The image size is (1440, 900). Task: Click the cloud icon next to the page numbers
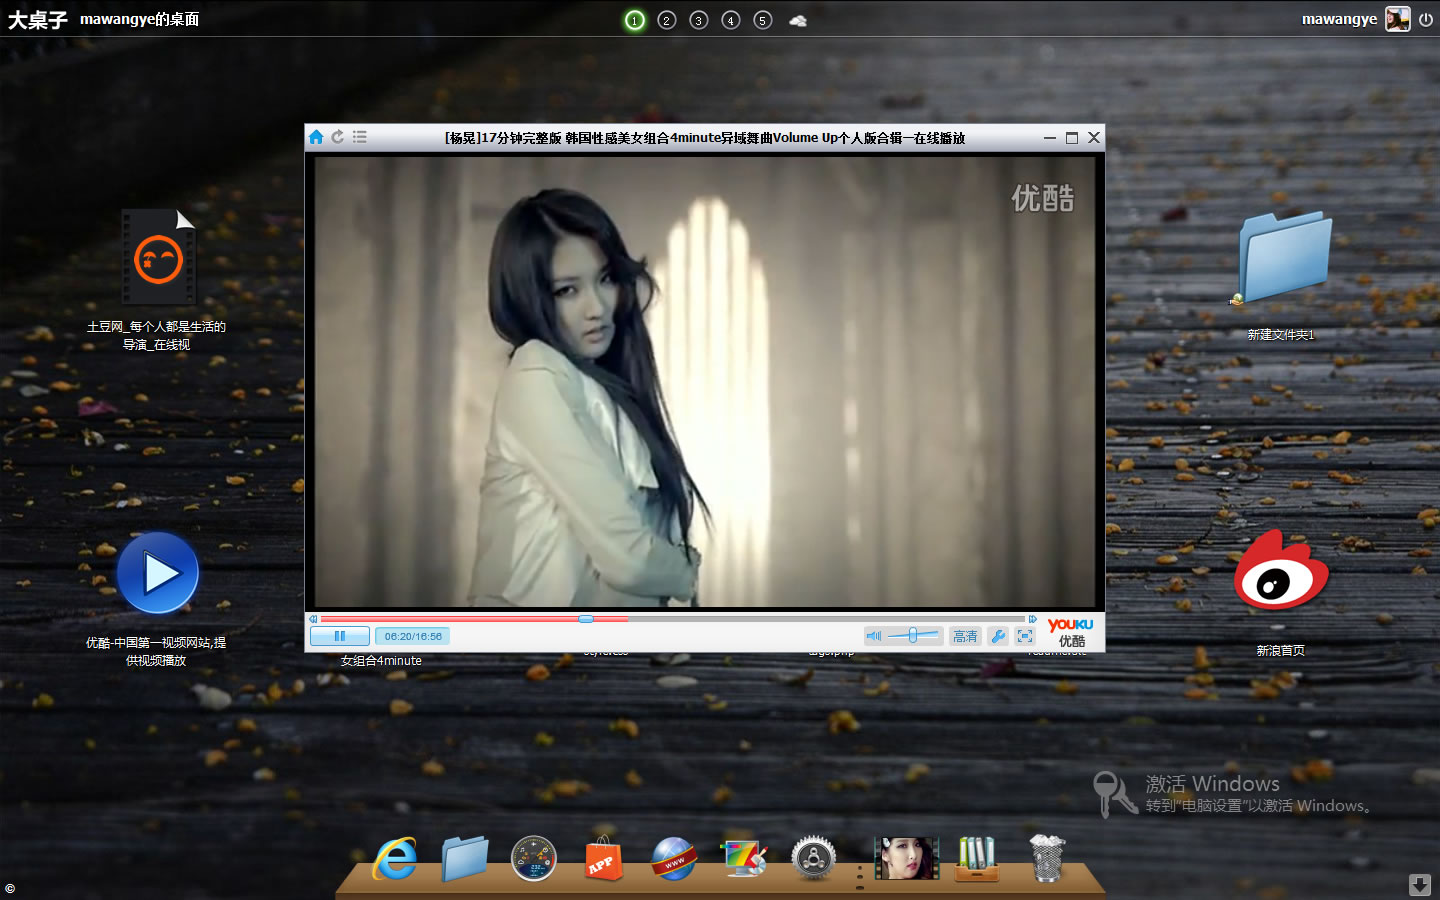click(x=798, y=20)
